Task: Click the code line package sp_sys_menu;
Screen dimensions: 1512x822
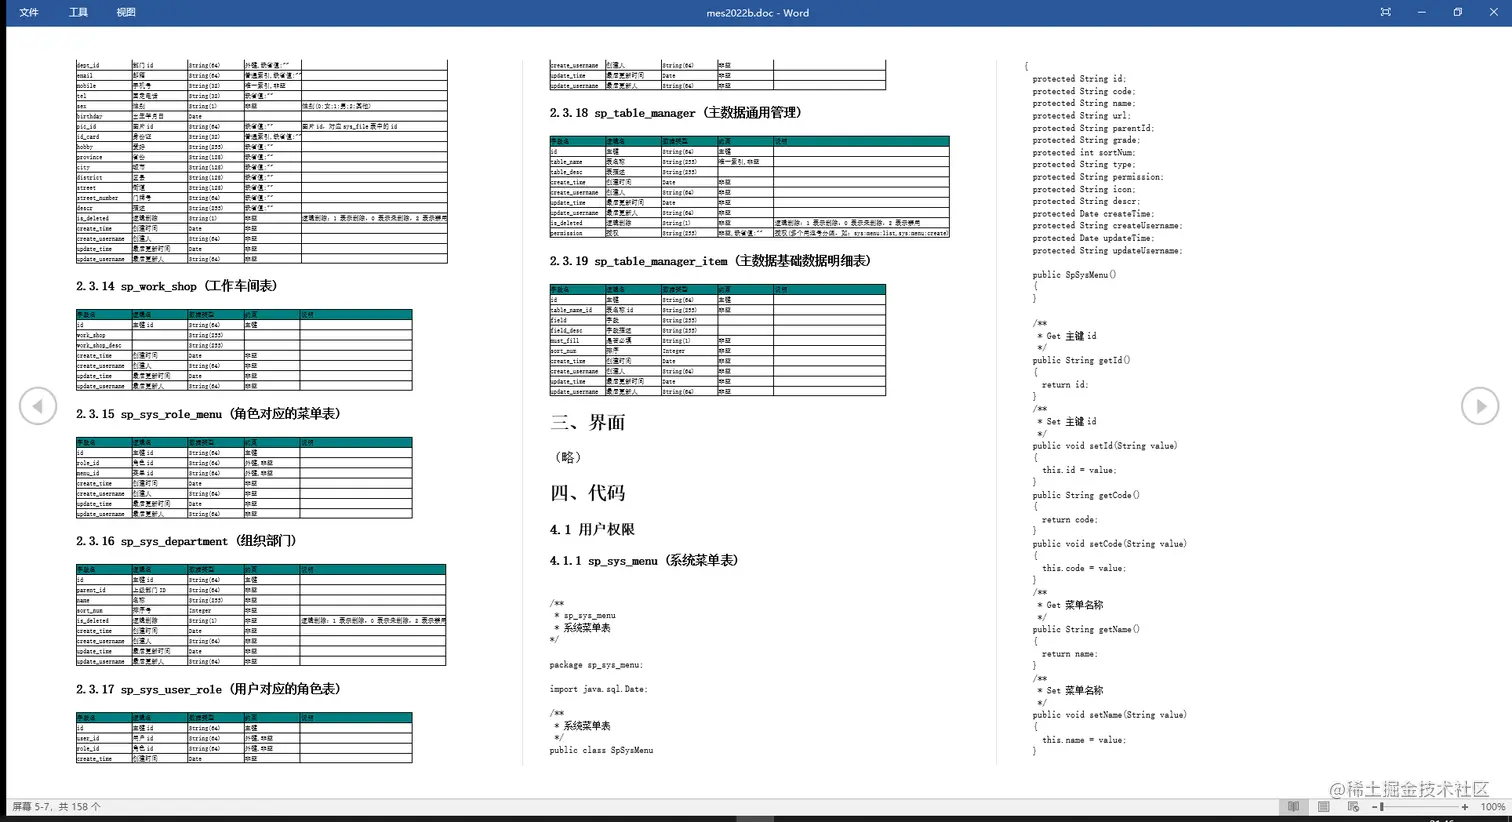Action: [596, 665]
